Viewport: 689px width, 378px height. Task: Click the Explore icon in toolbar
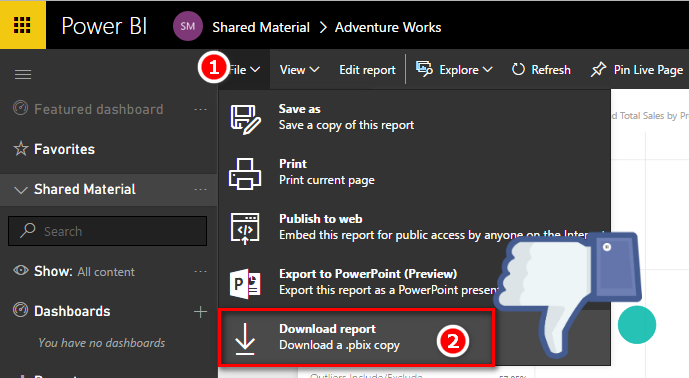tap(424, 69)
